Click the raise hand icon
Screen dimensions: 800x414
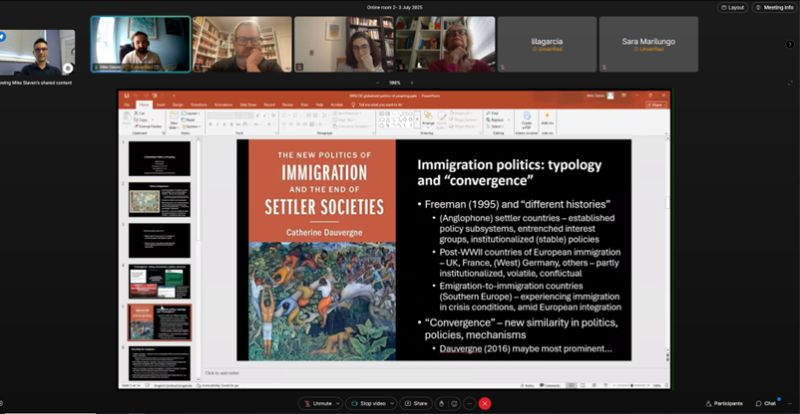[x=444, y=403]
